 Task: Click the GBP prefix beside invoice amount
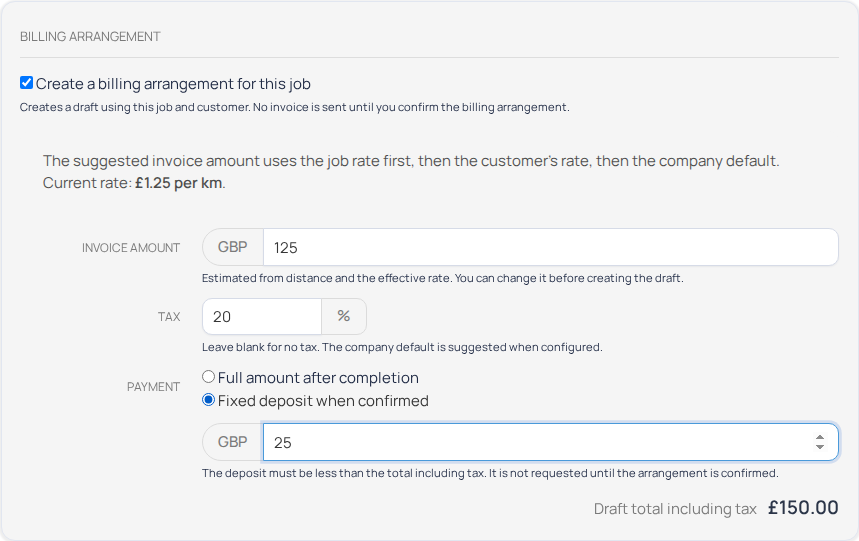[x=233, y=248]
